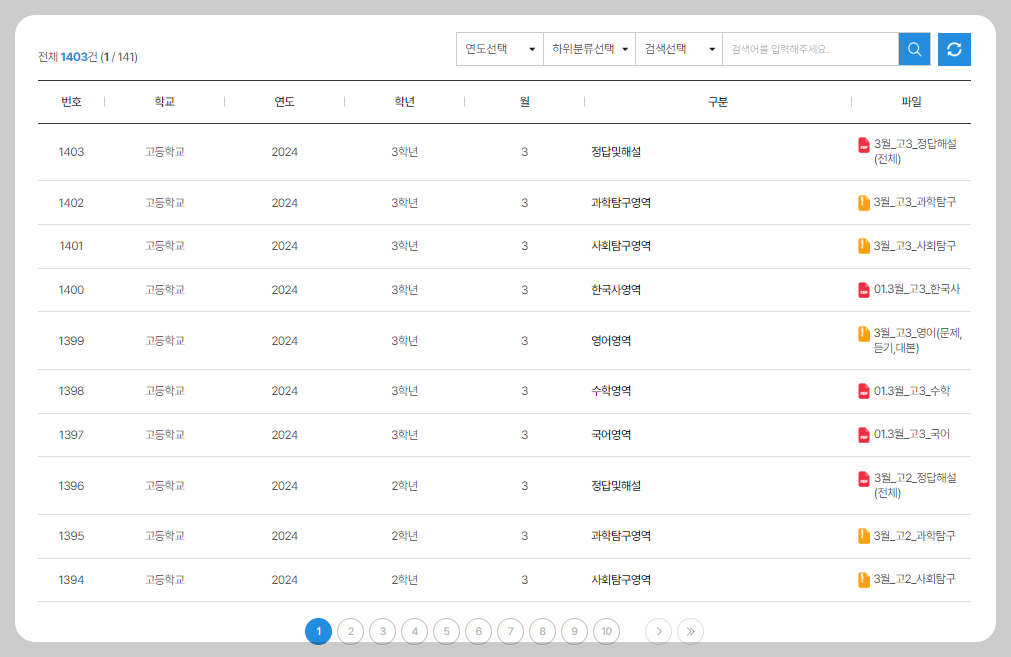Click row number 1402 cell
Screen dimensions: 1011x657
pos(72,203)
